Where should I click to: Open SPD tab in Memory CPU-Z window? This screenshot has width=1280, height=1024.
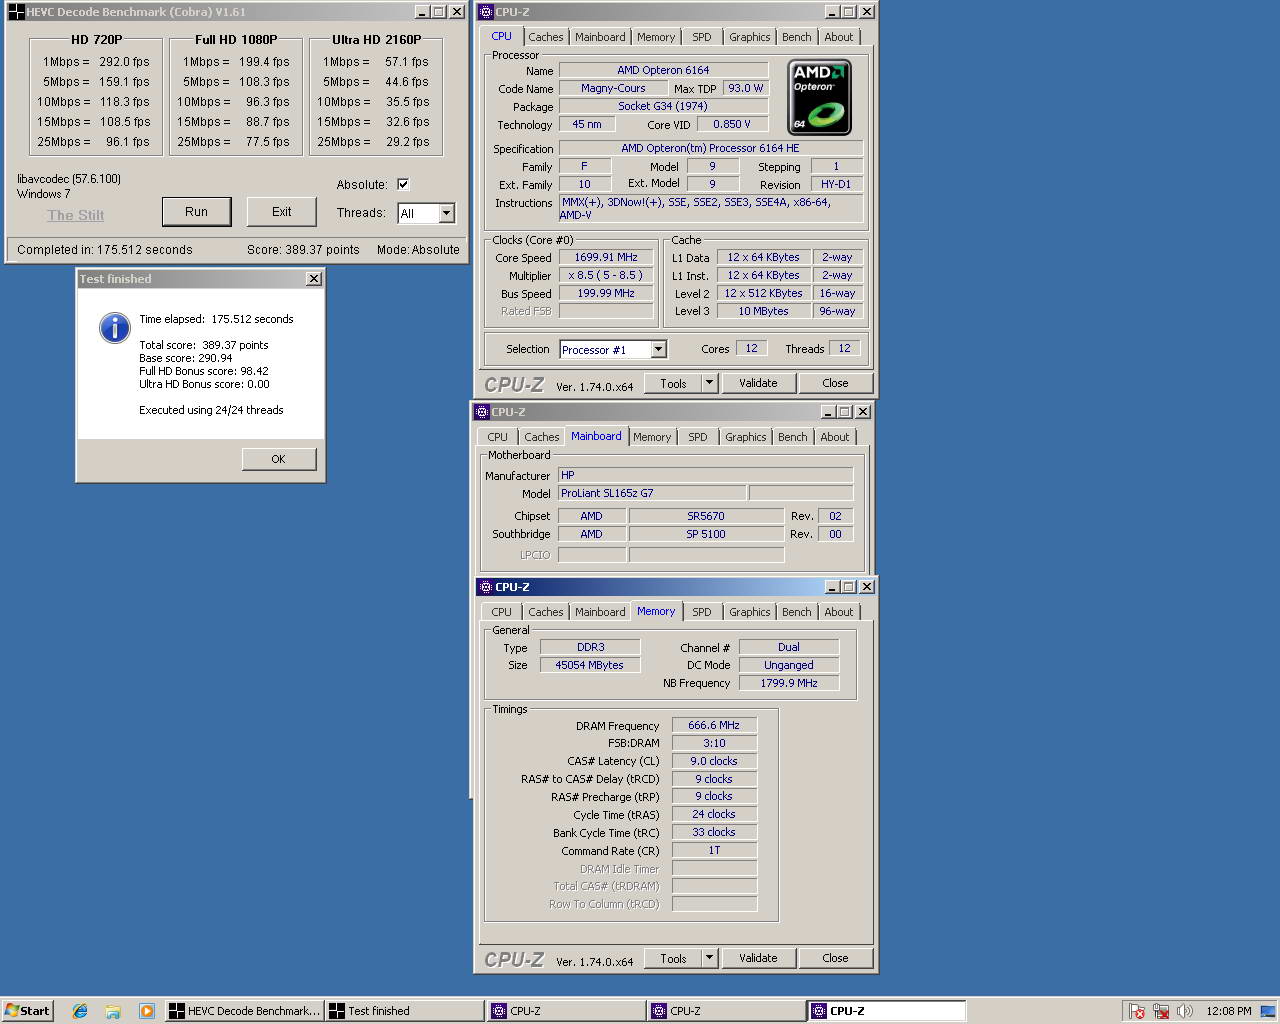702,612
